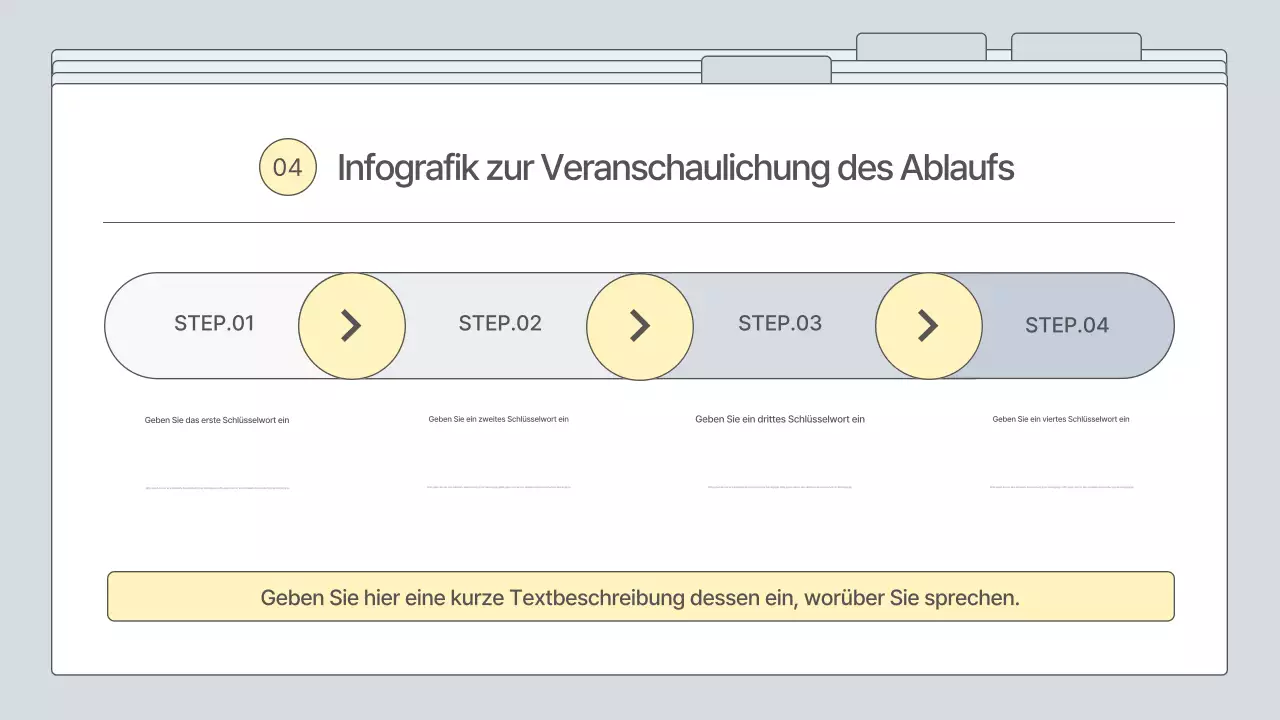
Task: Click the chevron arrow between STEP.01 and STEP.02
Action: [x=351, y=325]
